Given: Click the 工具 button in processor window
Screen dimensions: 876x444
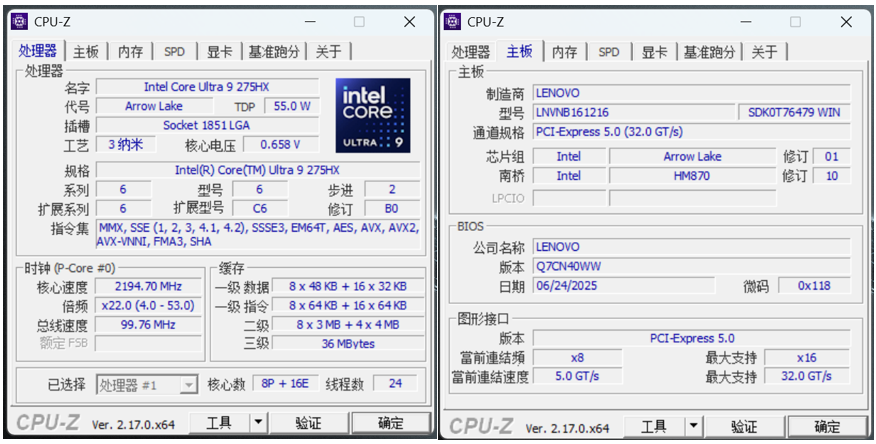Looking at the screenshot, I should [219, 423].
